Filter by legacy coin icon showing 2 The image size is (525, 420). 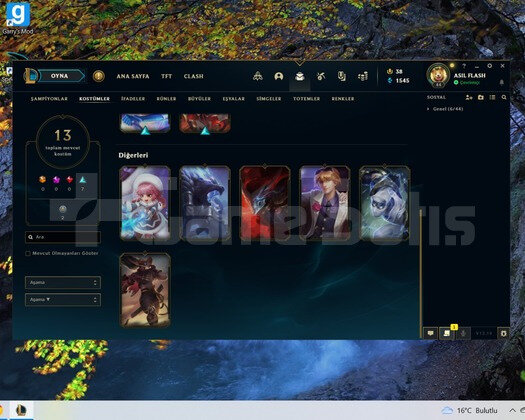point(63,209)
